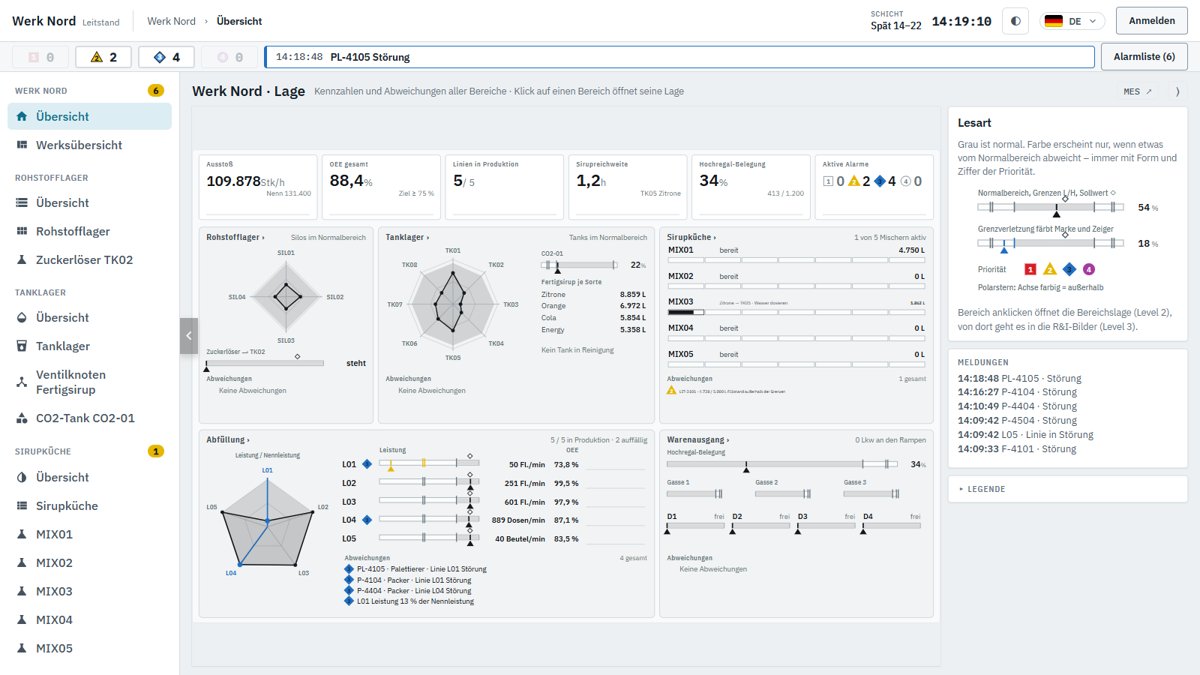Viewport: 1200px width, 675px height.
Task: Click the drop icon of Übersicht under TANKLAGER
Action: pyautogui.click(x=22, y=318)
